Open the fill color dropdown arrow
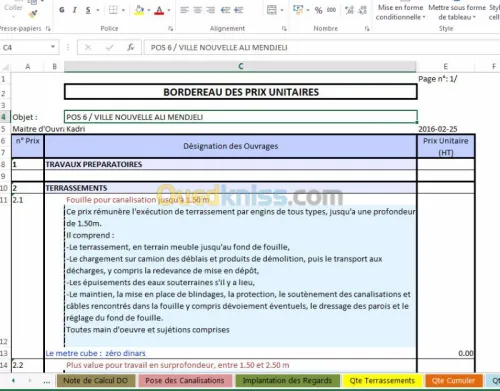The image size is (500, 391). click(x=149, y=10)
